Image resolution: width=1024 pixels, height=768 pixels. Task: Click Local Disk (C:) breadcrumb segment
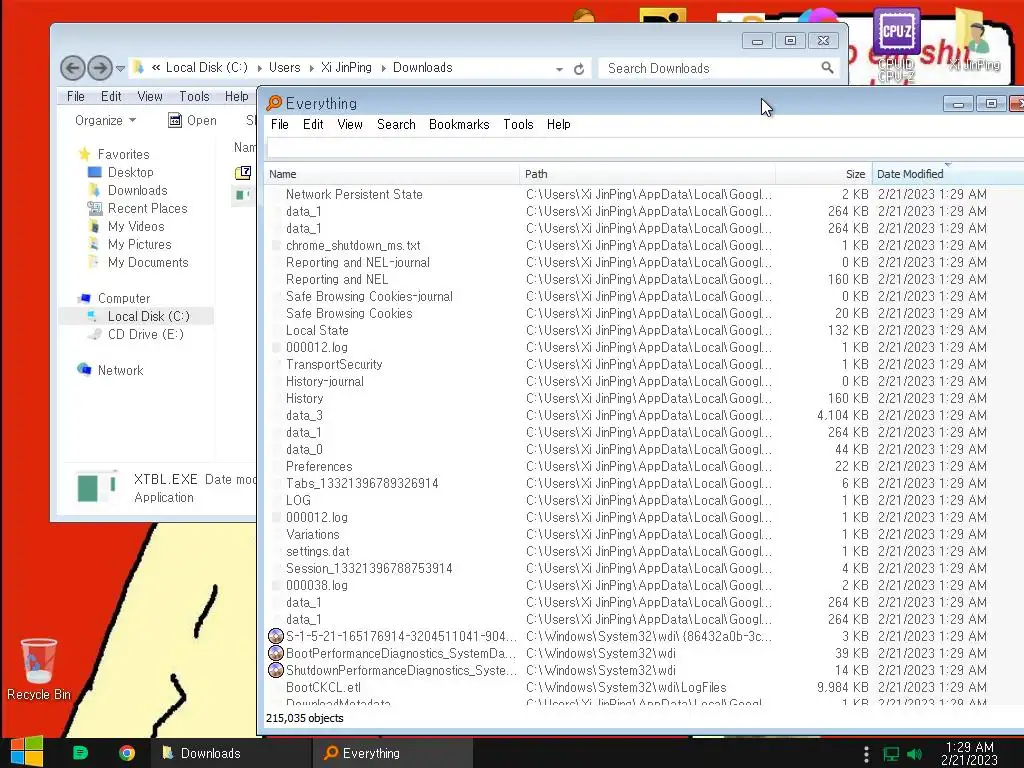[206, 67]
